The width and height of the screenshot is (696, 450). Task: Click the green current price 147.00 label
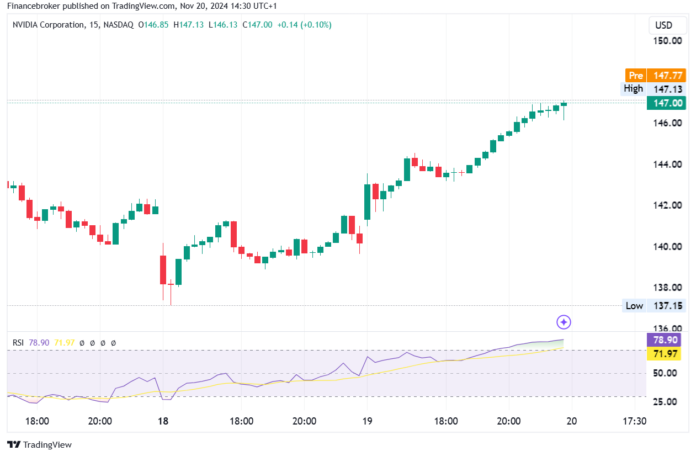(x=667, y=103)
